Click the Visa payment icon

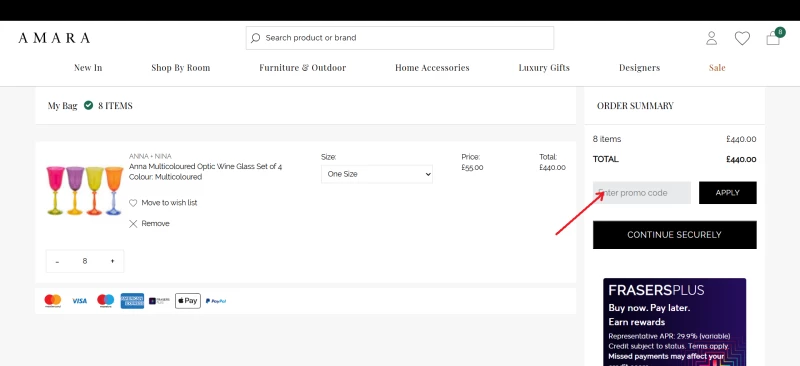(x=80, y=301)
